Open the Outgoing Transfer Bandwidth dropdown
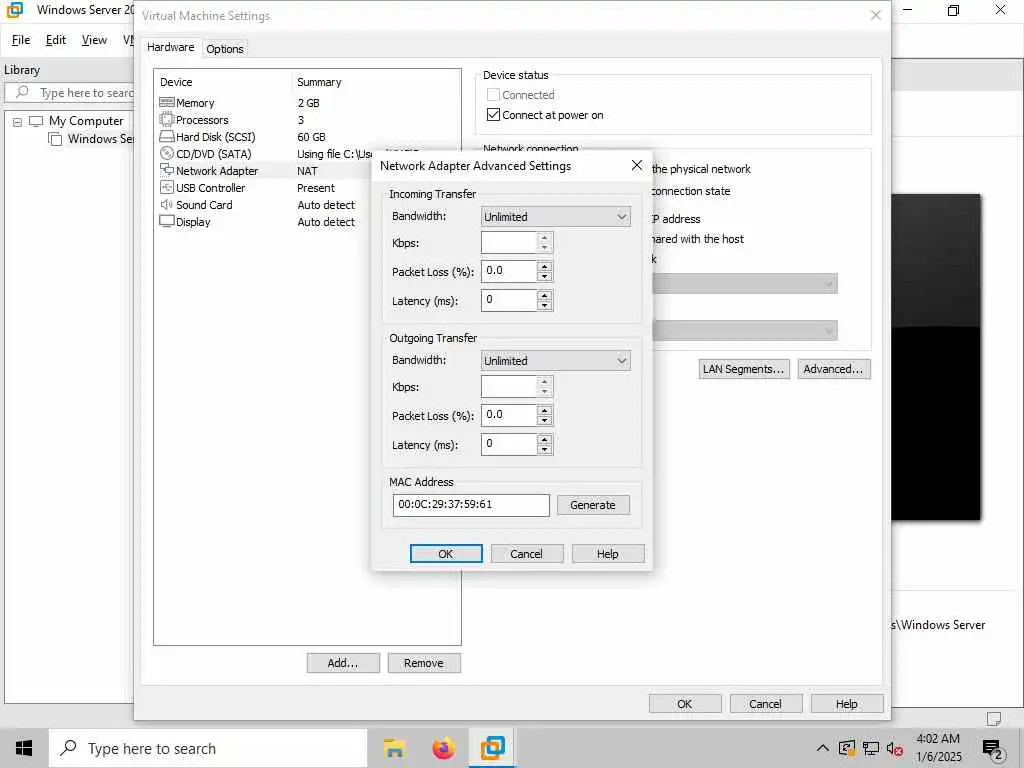The image size is (1024, 768). [x=556, y=360]
